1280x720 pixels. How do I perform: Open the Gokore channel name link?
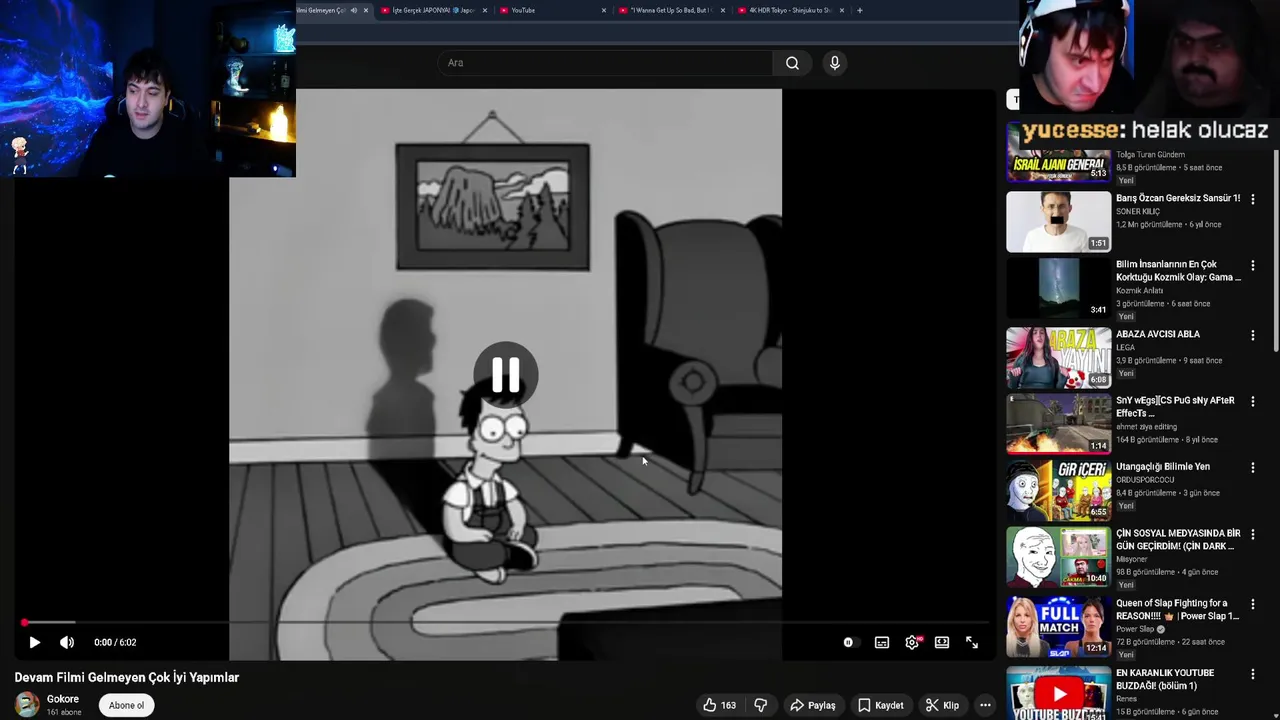click(63, 699)
